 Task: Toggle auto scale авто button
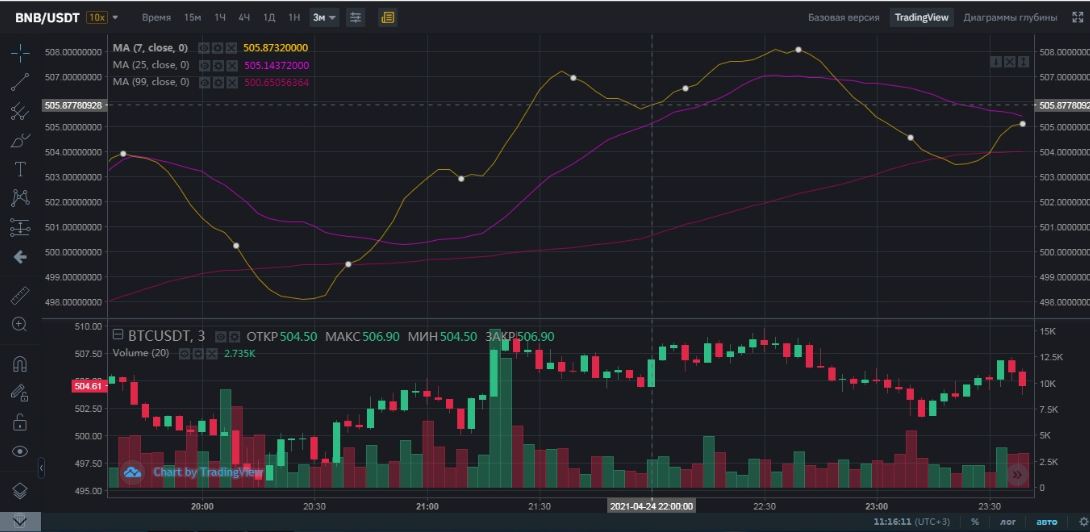1047,522
